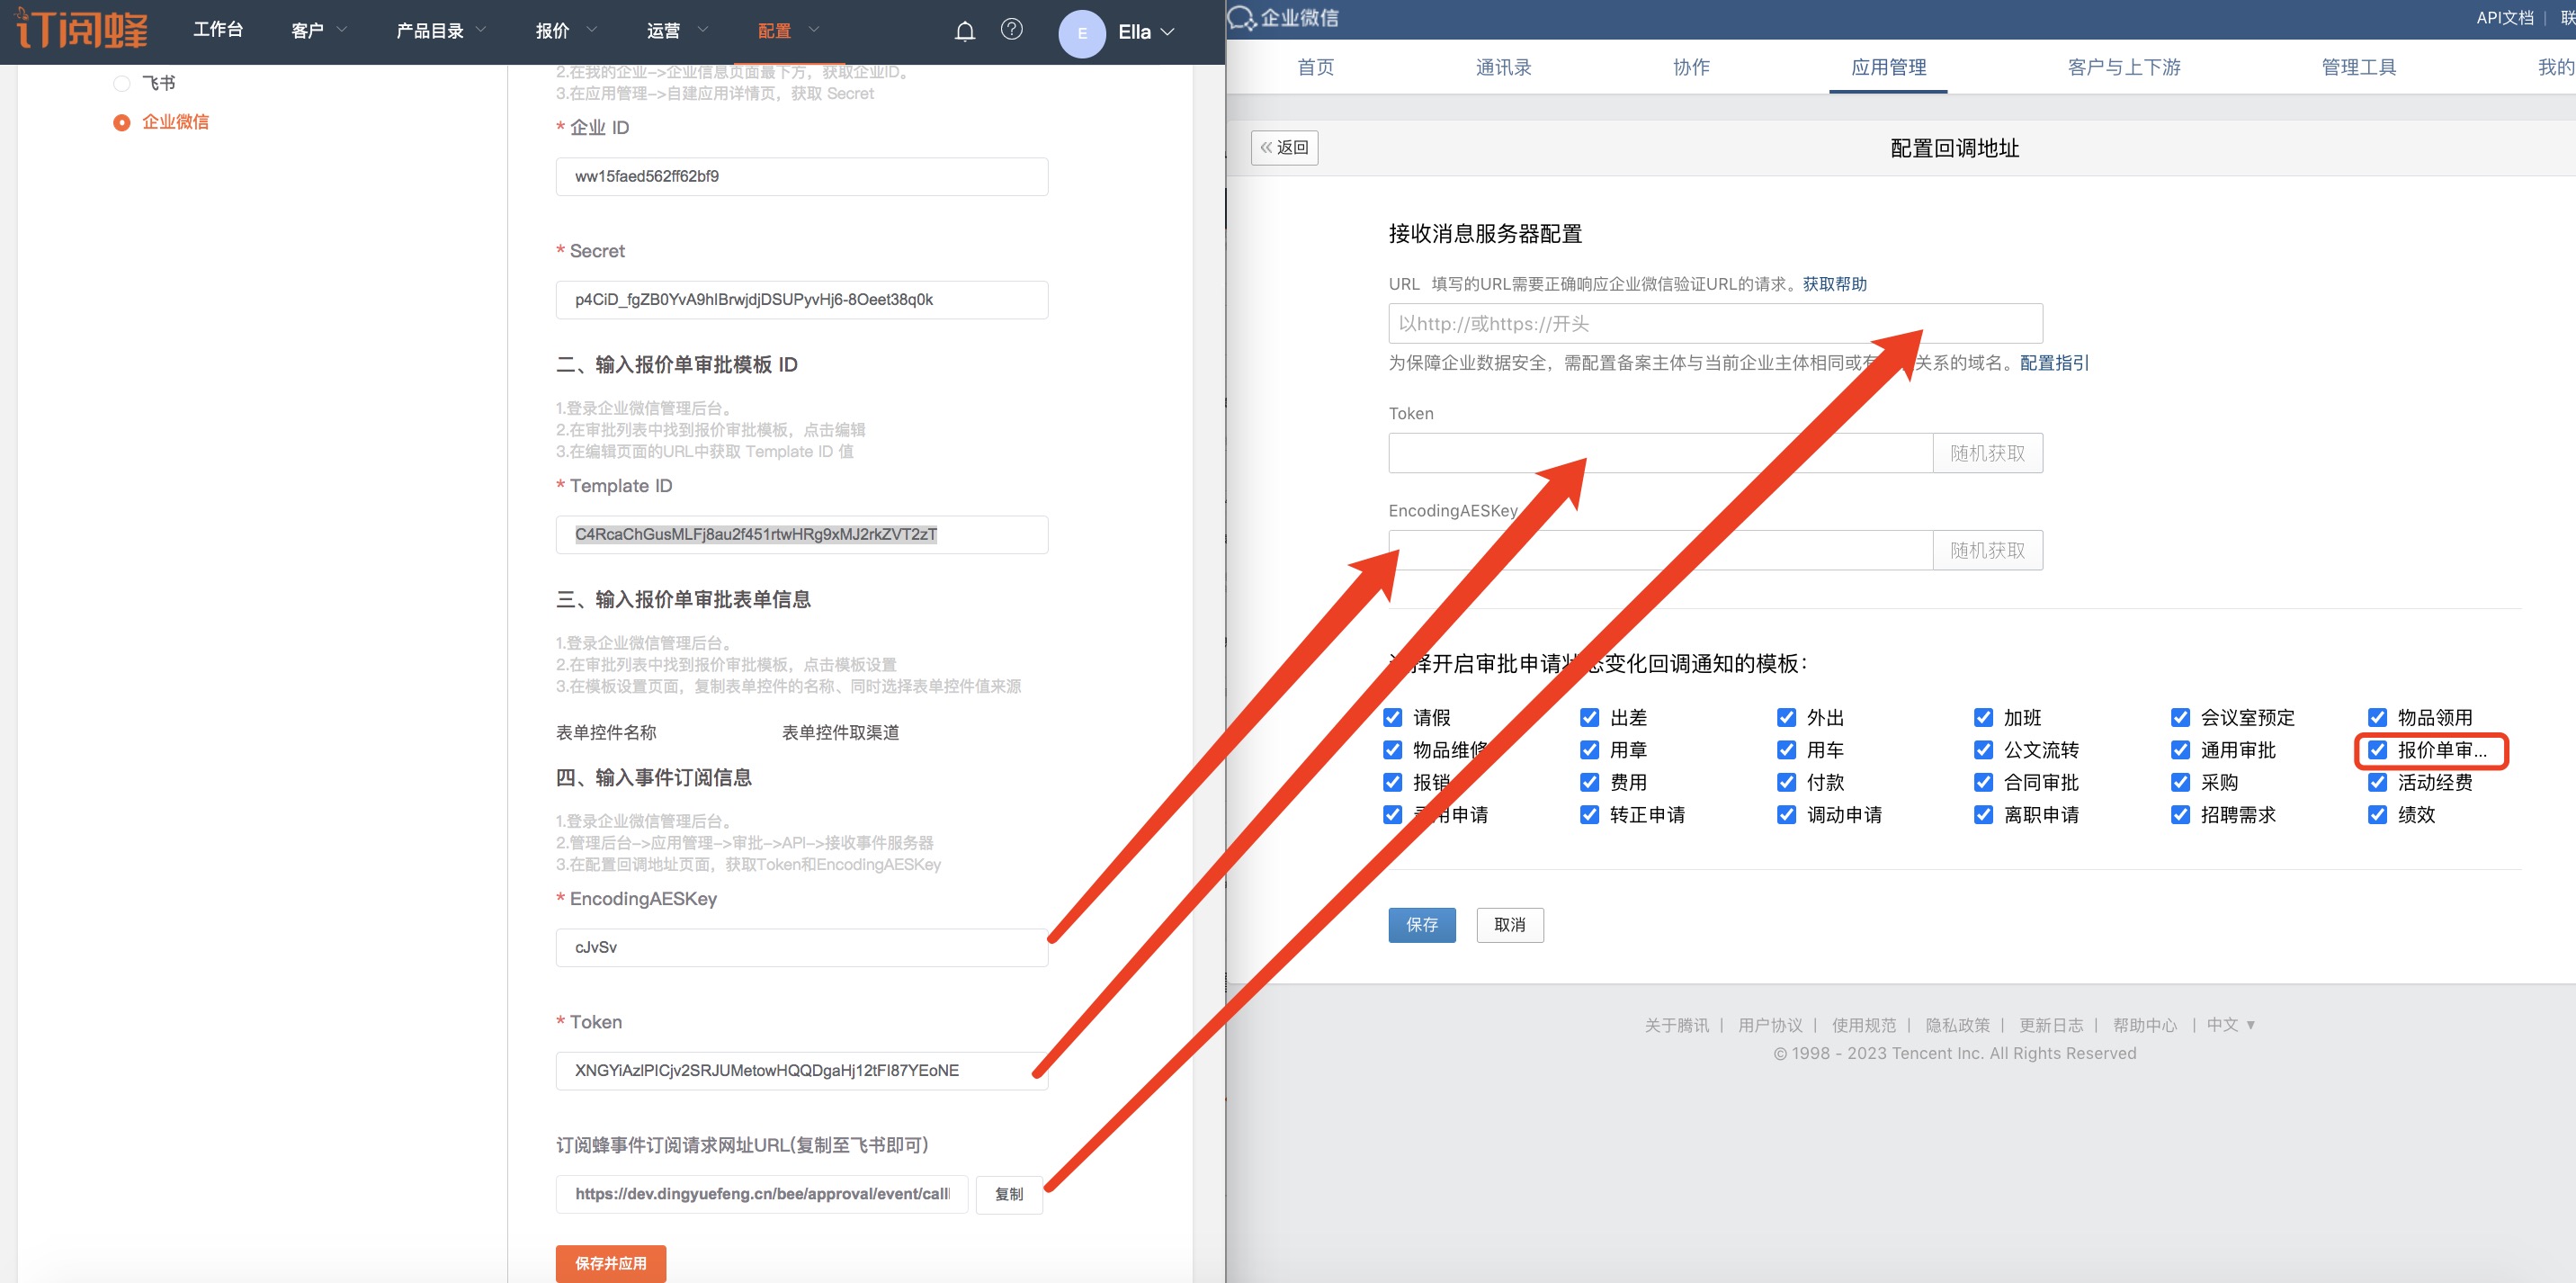
Task: Click the 企业微信 logo icon
Action: 1241,17
